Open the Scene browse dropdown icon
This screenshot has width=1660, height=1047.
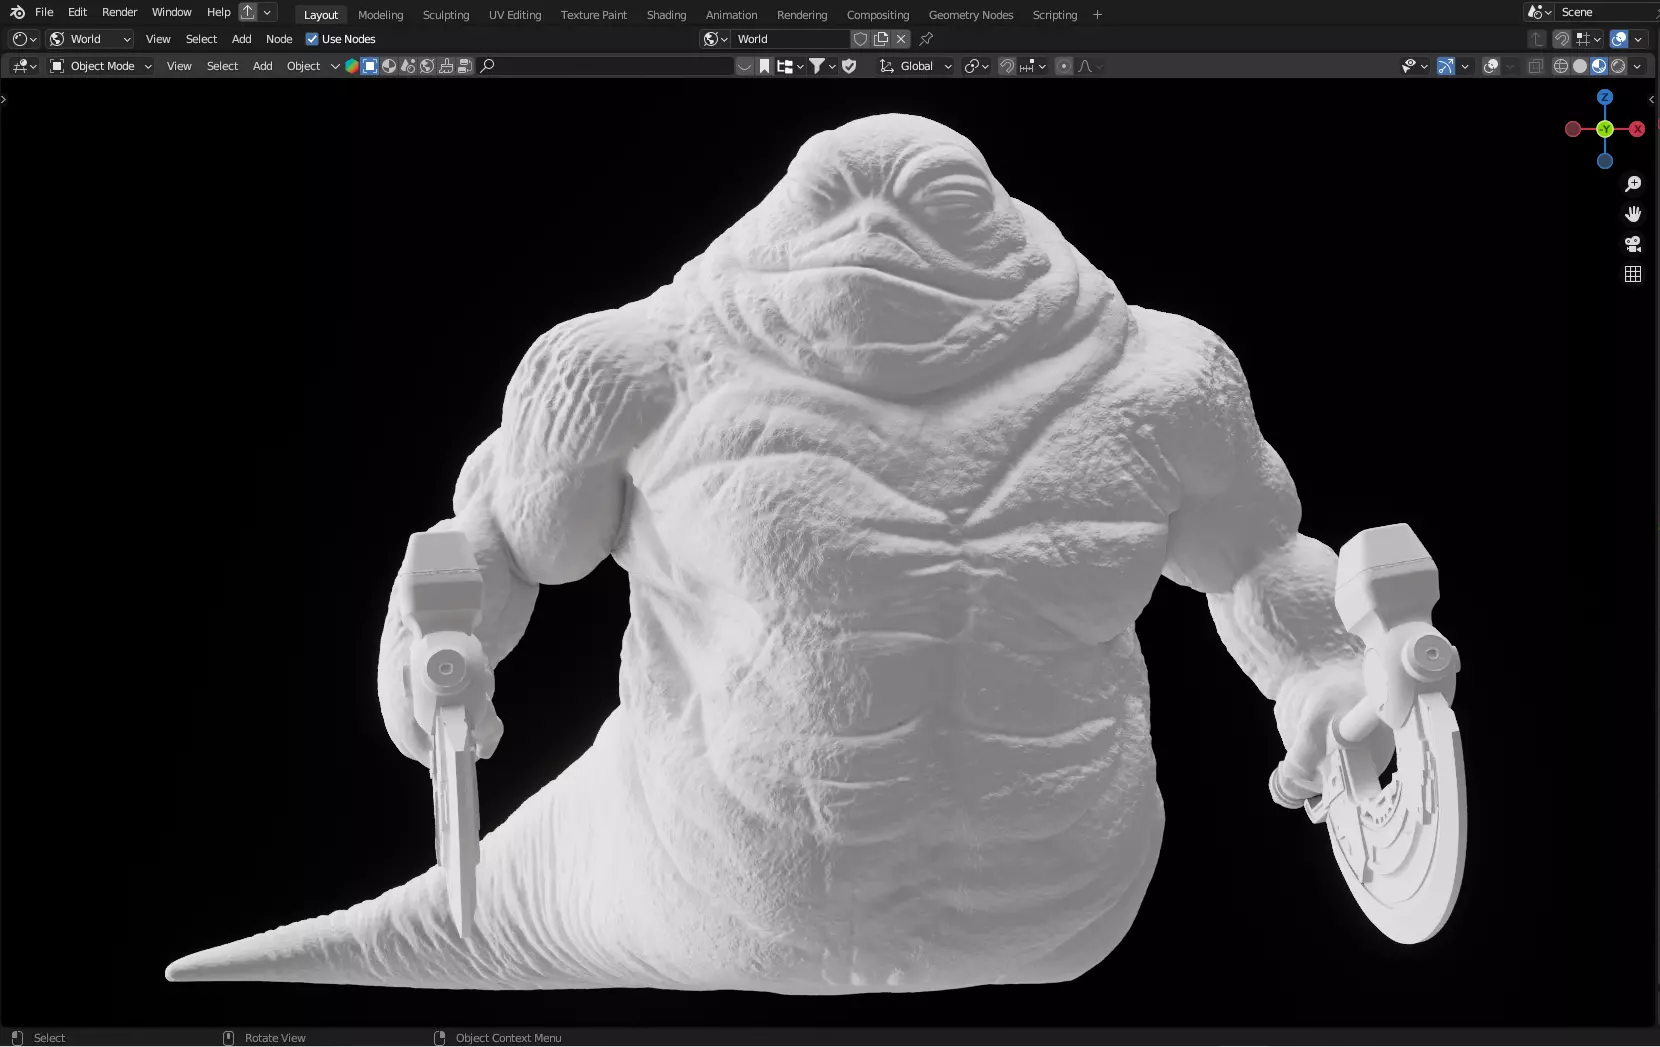click(1539, 12)
